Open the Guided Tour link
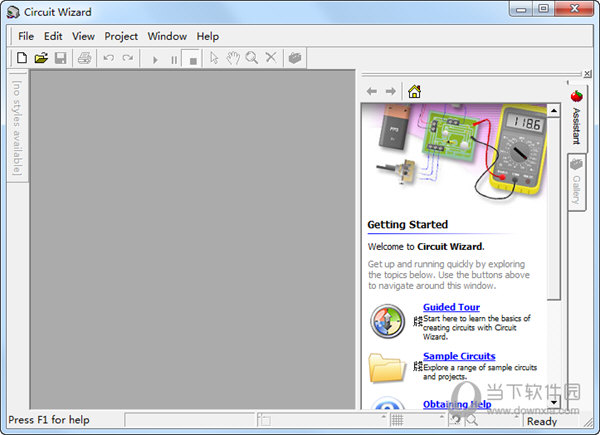This screenshot has height=435, width=600. [x=451, y=307]
